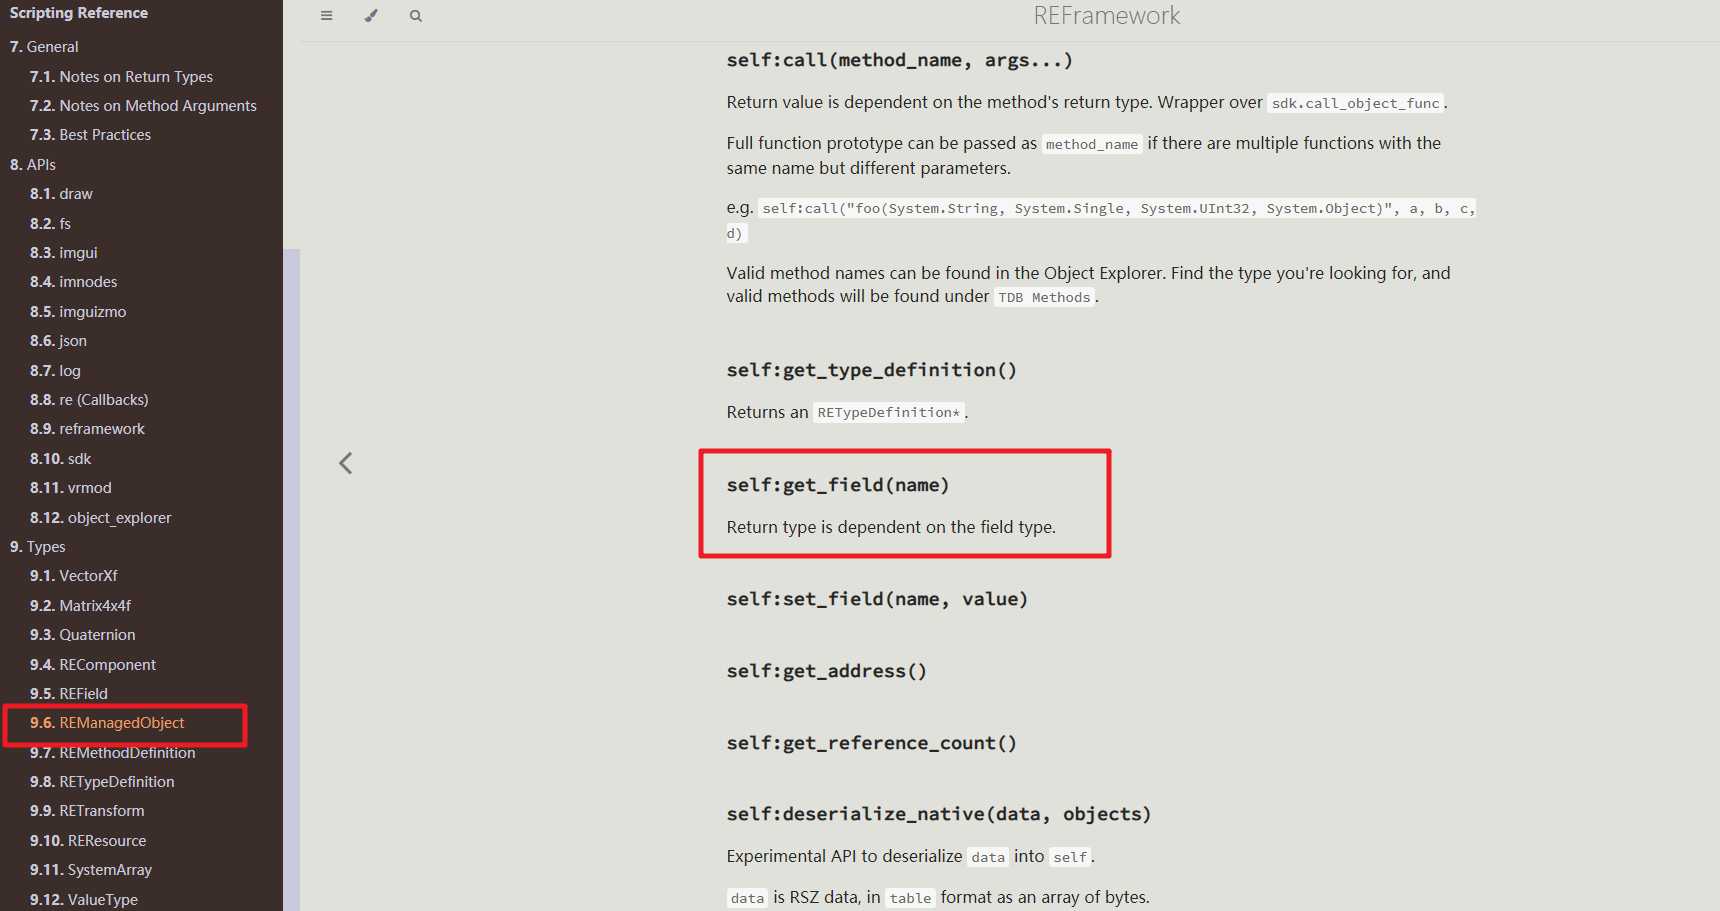Image resolution: width=1720 pixels, height=911 pixels.
Task: Navigate to the REField page
Action: pyautogui.click(x=83, y=694)
